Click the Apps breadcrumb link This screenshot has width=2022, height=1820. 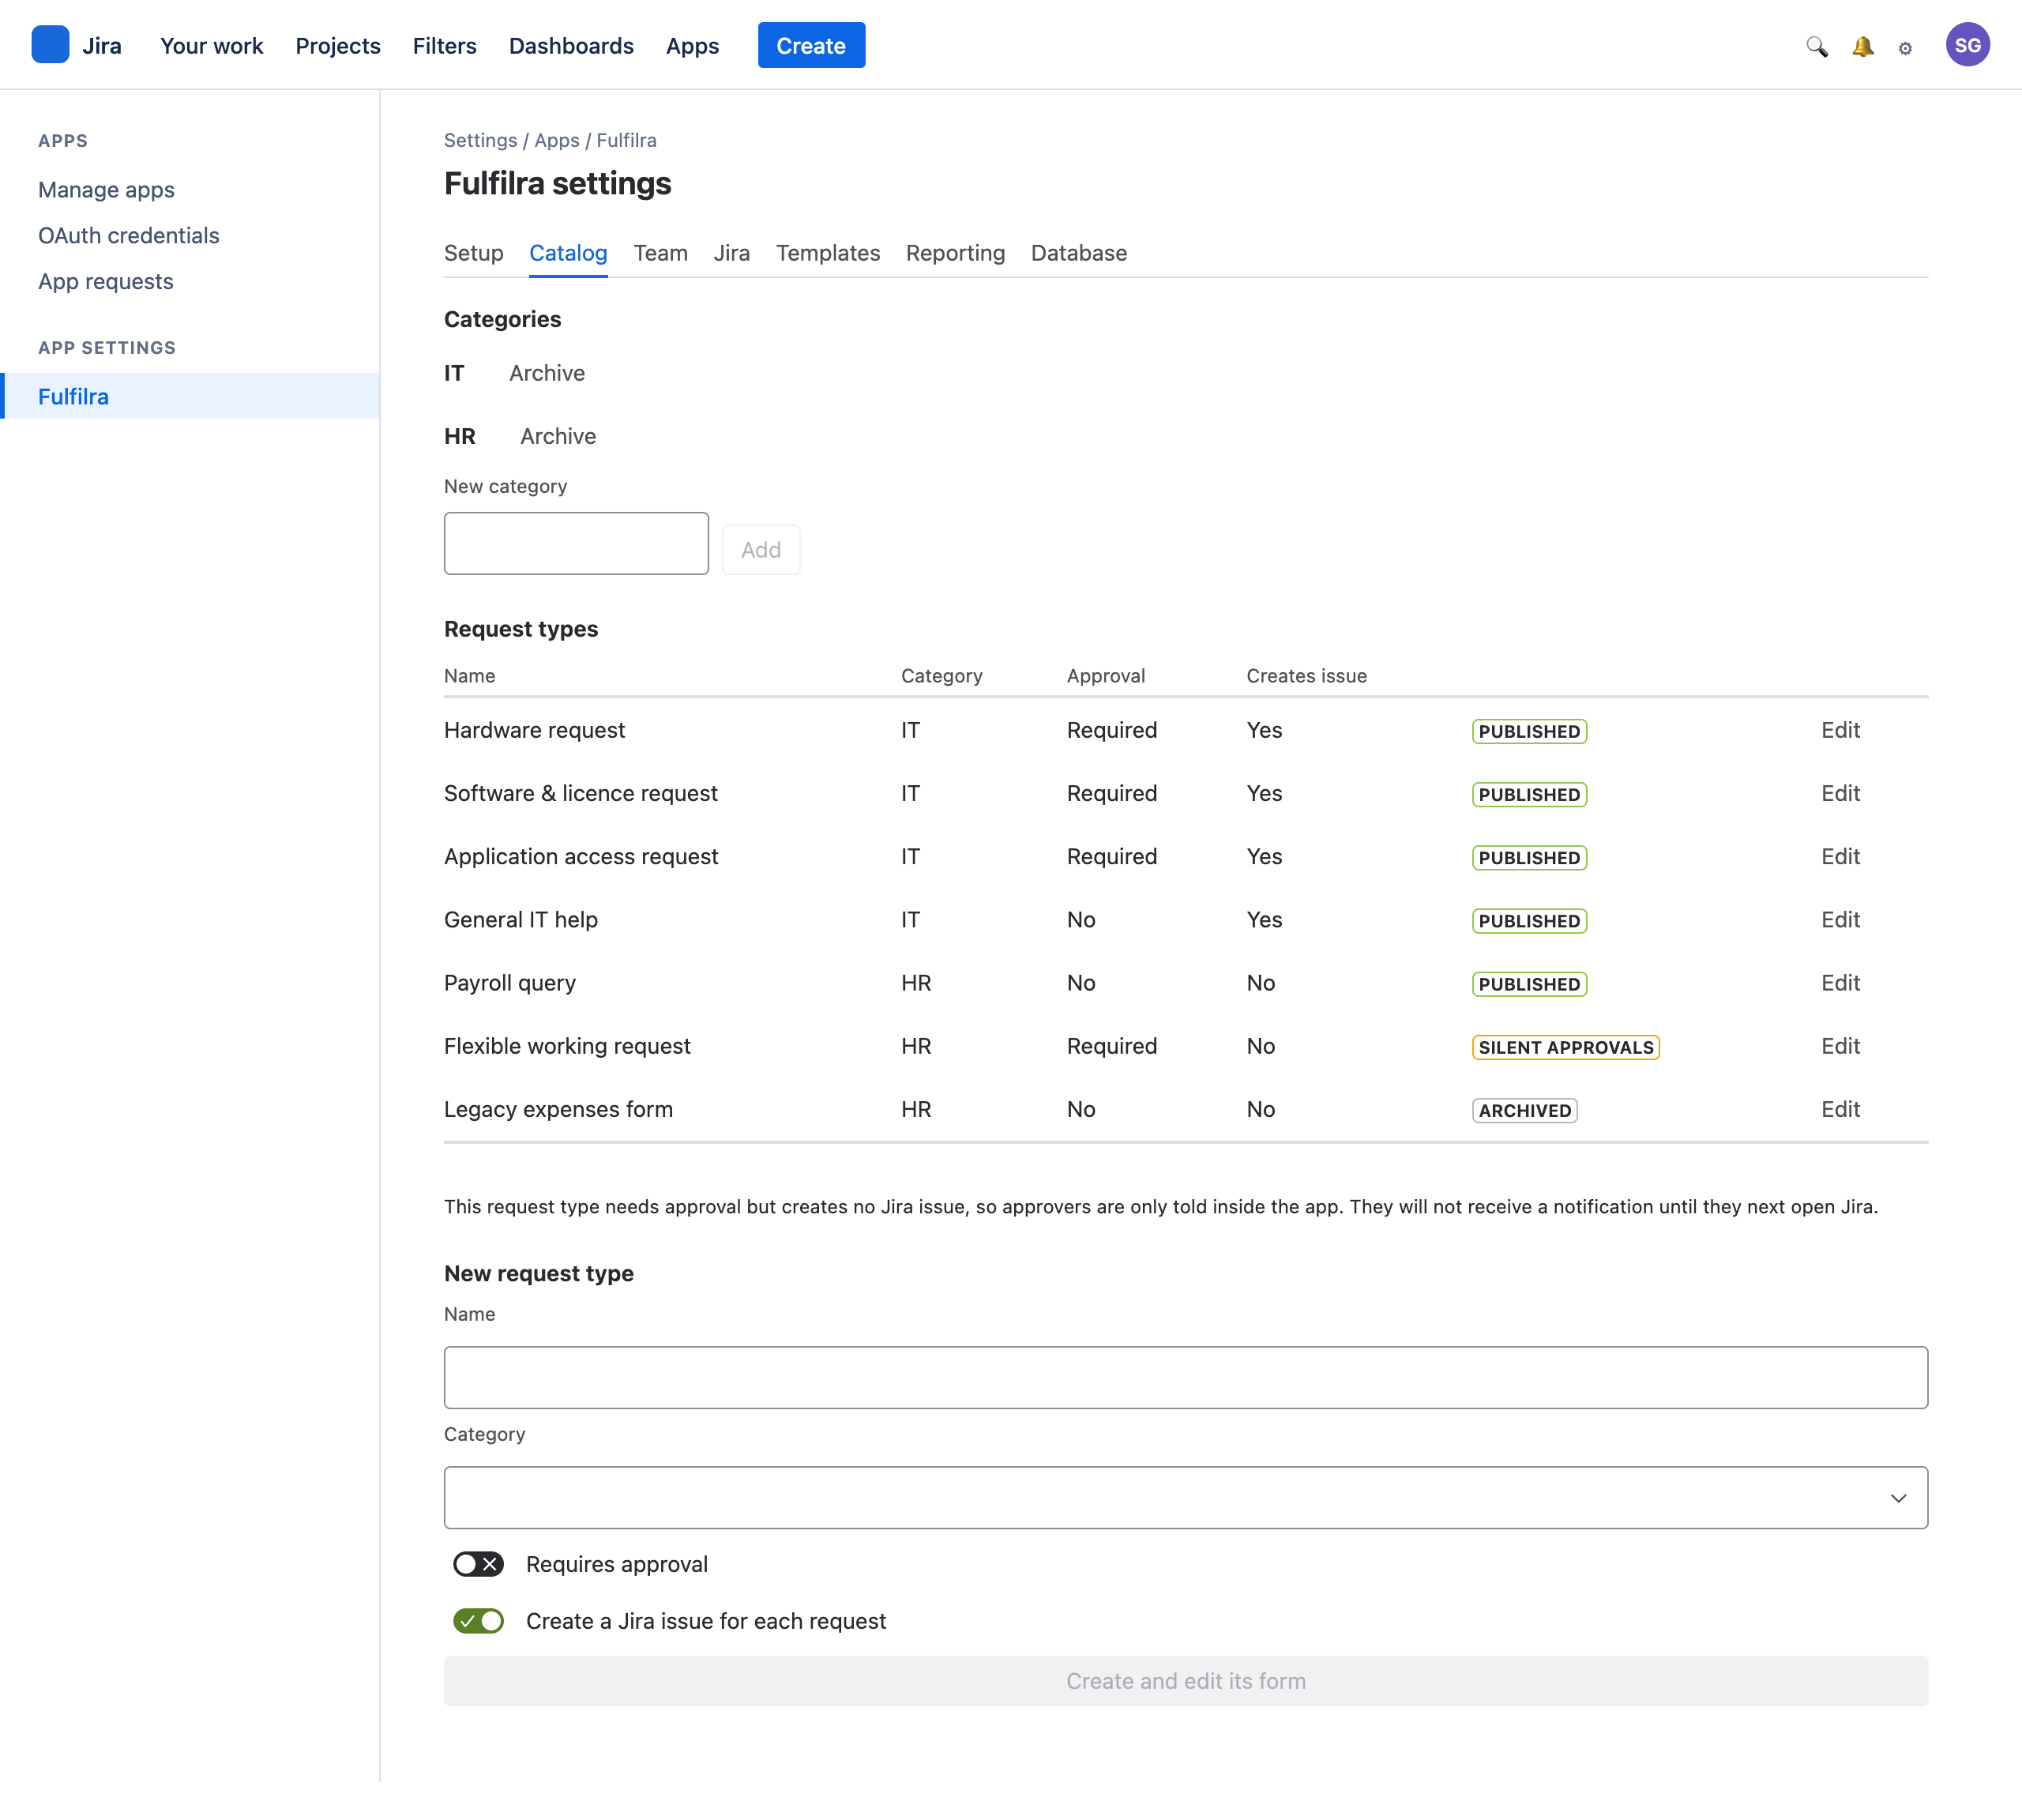click(557, 140)
